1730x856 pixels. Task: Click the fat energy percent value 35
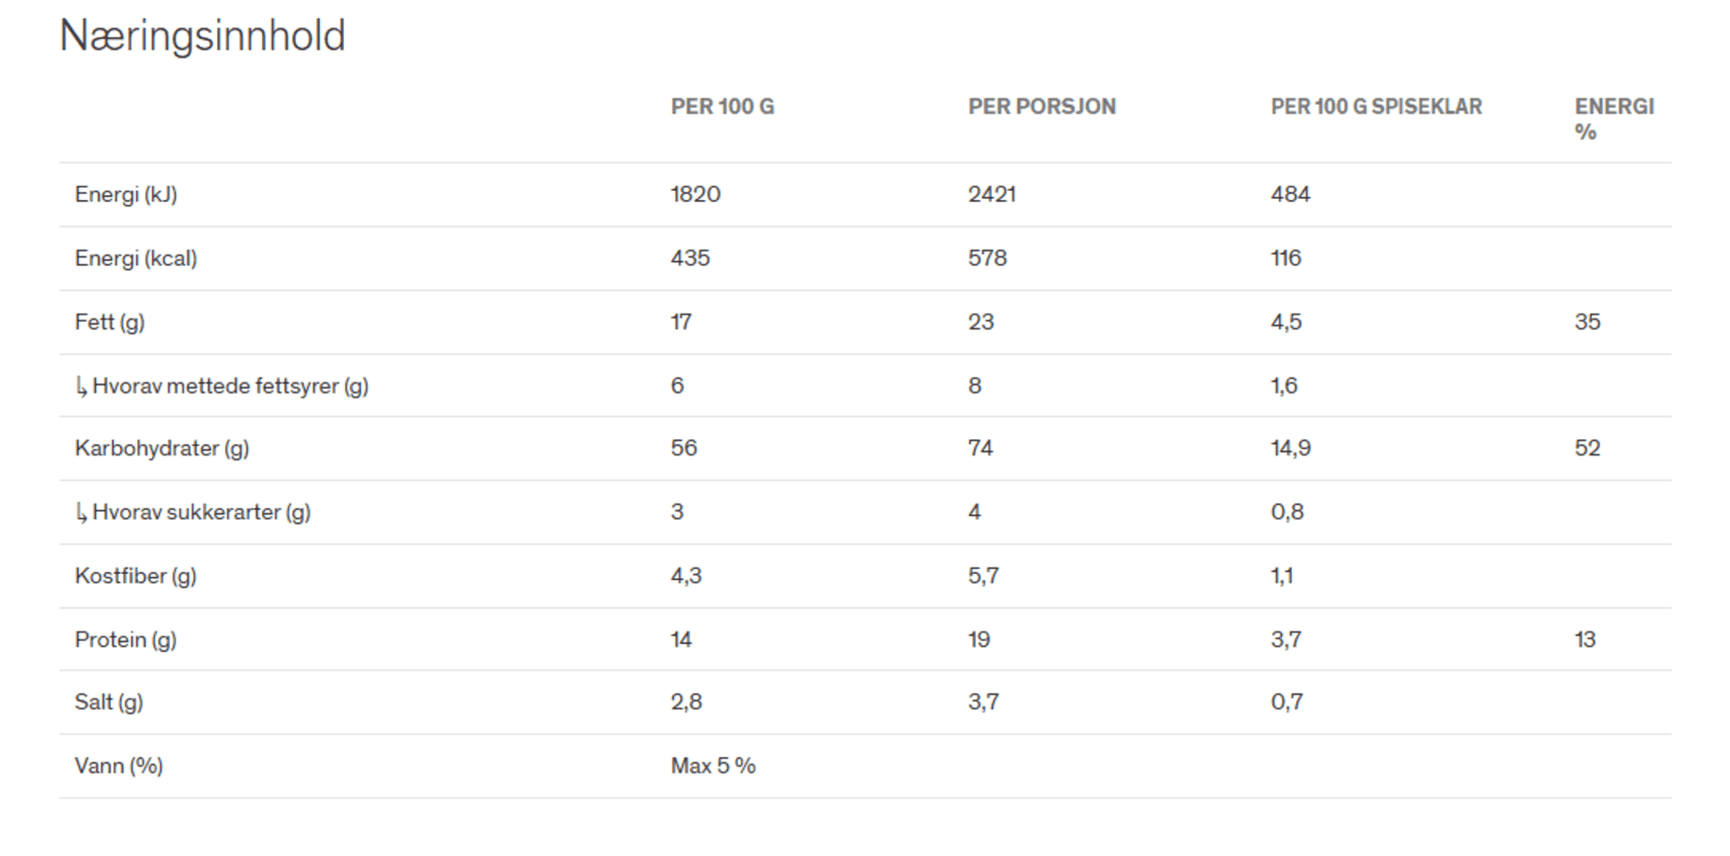coord(1587,322)
